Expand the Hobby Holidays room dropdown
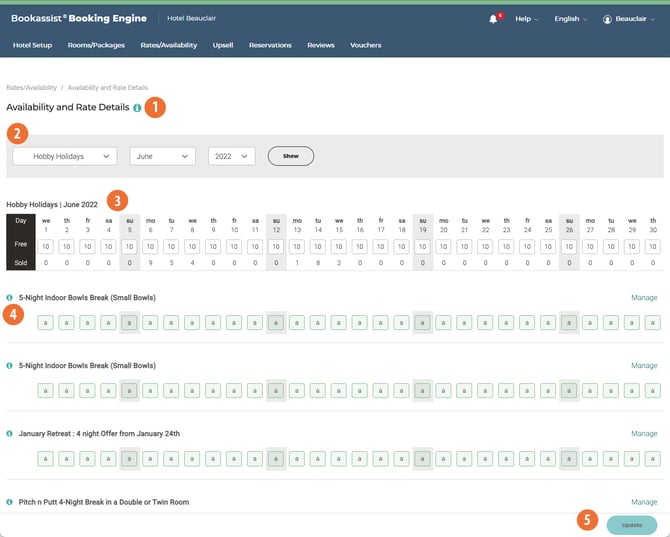The image size is (670, 537). click(65, 156)
